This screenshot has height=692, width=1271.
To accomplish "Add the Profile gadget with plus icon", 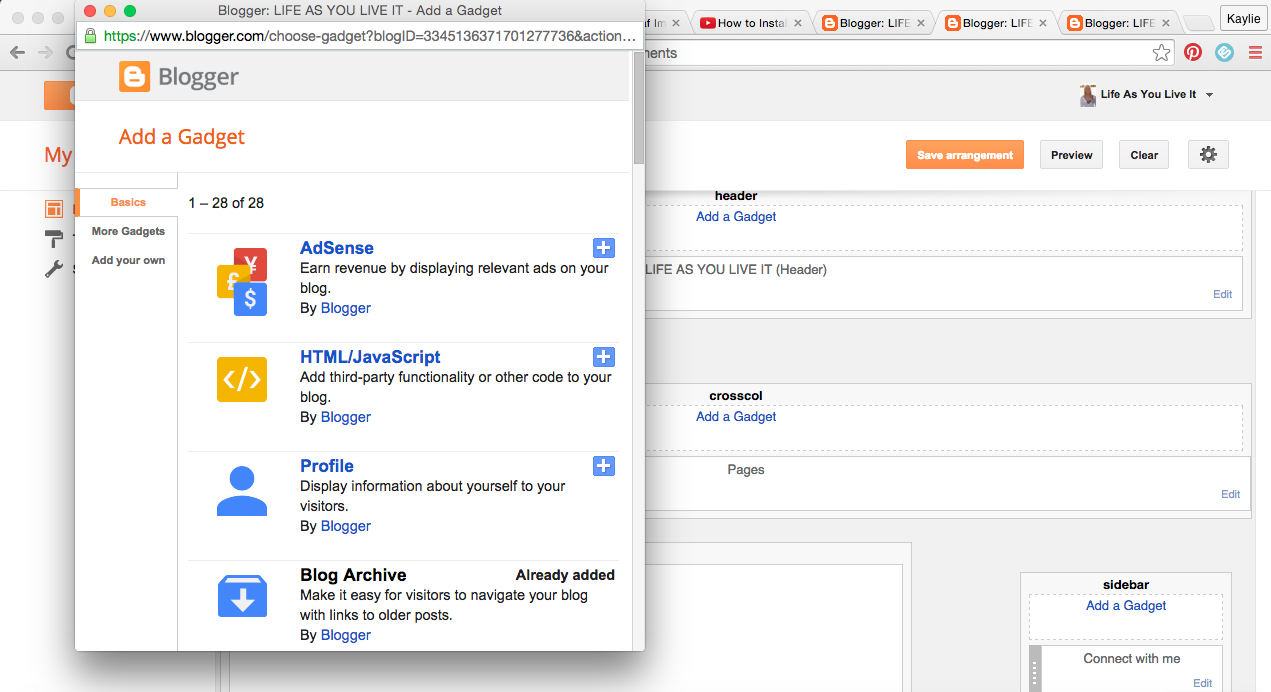I will 604,466.
